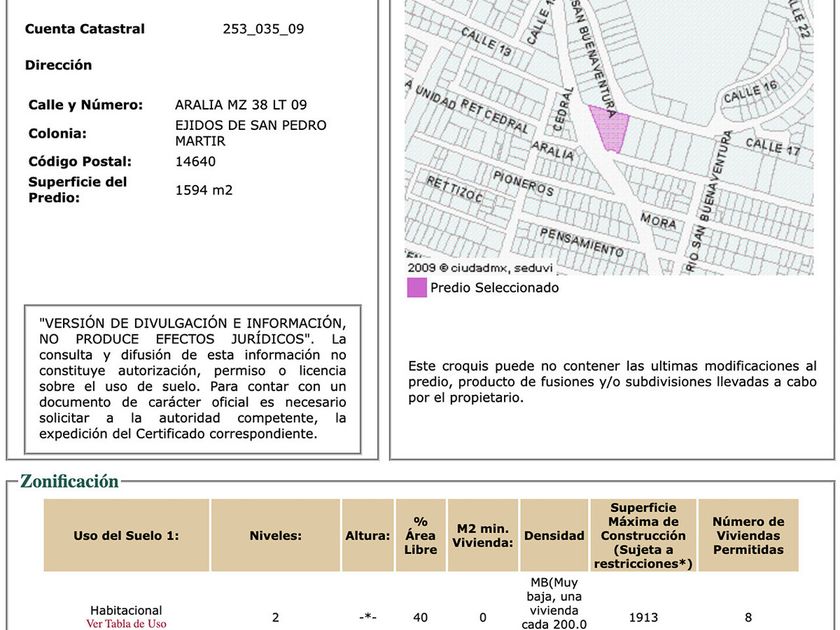Click the Densidad column header
The image size is (840, 630).
click(x=554, y=535)
